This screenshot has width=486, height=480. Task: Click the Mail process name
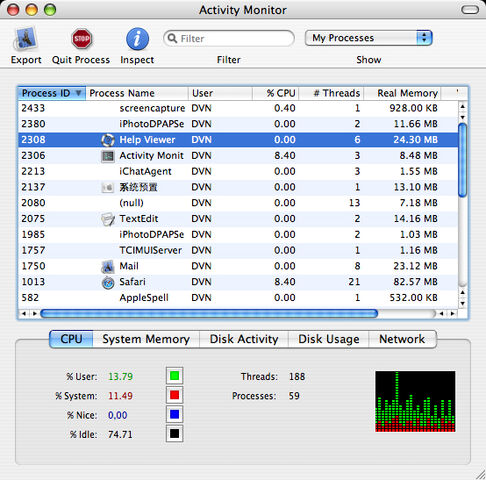tap(129, 266)
